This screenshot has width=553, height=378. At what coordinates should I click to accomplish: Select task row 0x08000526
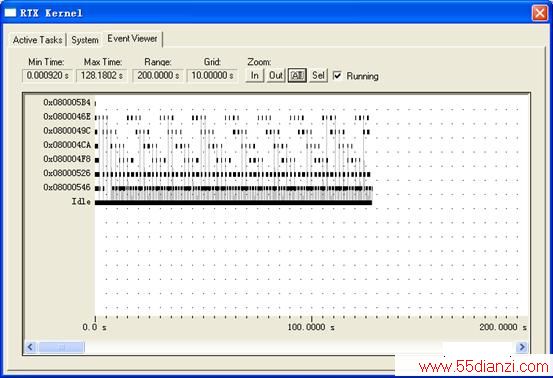67,173
